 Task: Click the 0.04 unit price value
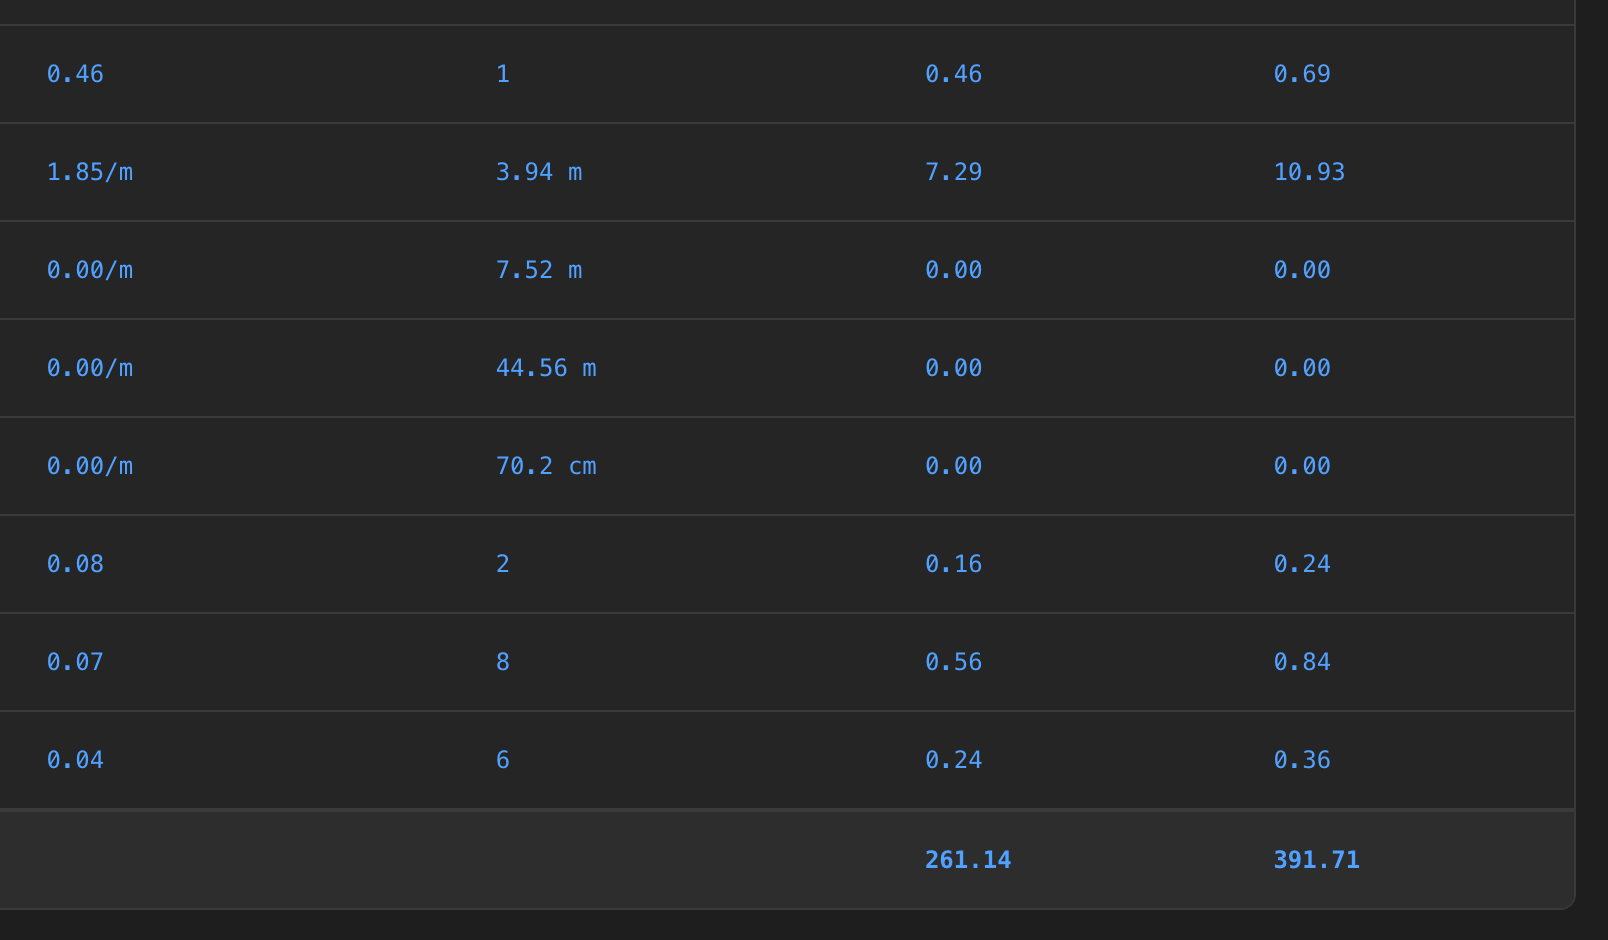point(75,760)
